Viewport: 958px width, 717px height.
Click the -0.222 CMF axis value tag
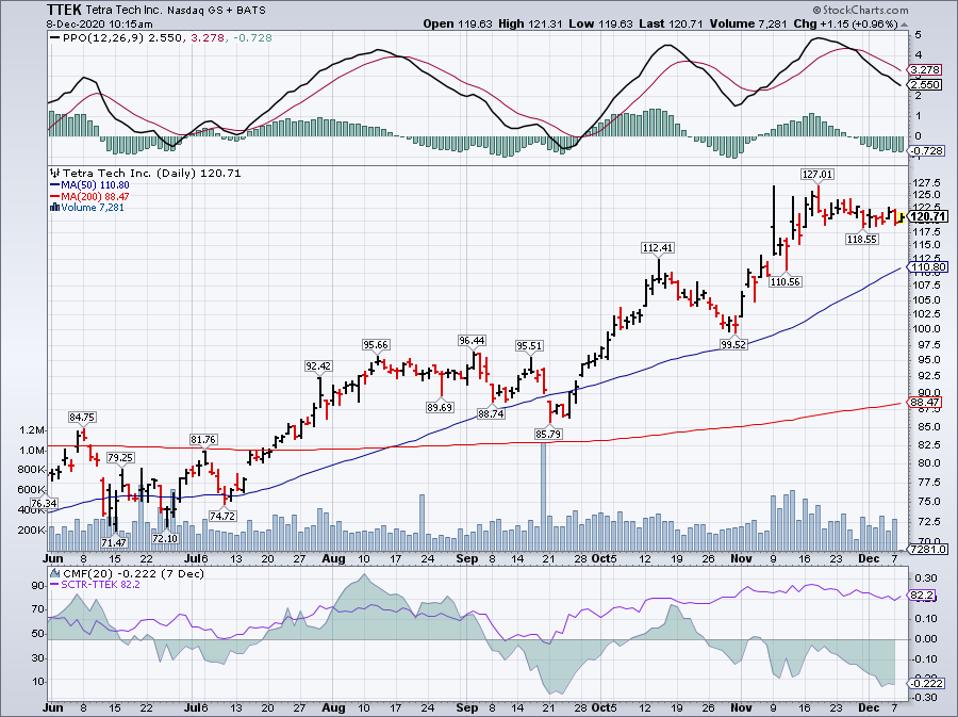tap(928, 683)
